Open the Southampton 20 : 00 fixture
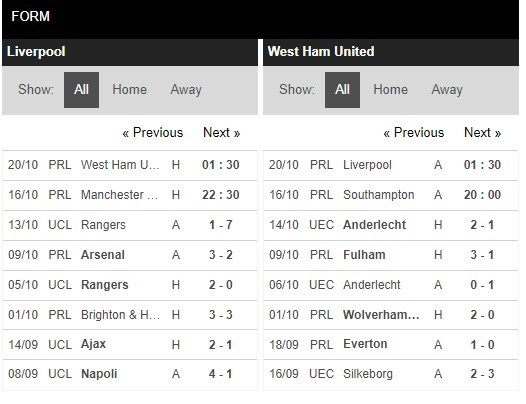The image size is (526, 404). point(391,195)
